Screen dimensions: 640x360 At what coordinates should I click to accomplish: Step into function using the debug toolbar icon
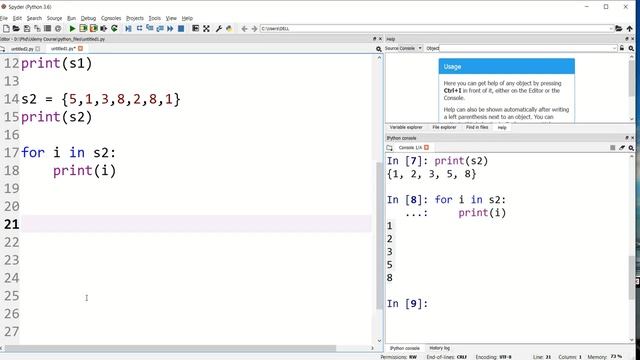149,29
